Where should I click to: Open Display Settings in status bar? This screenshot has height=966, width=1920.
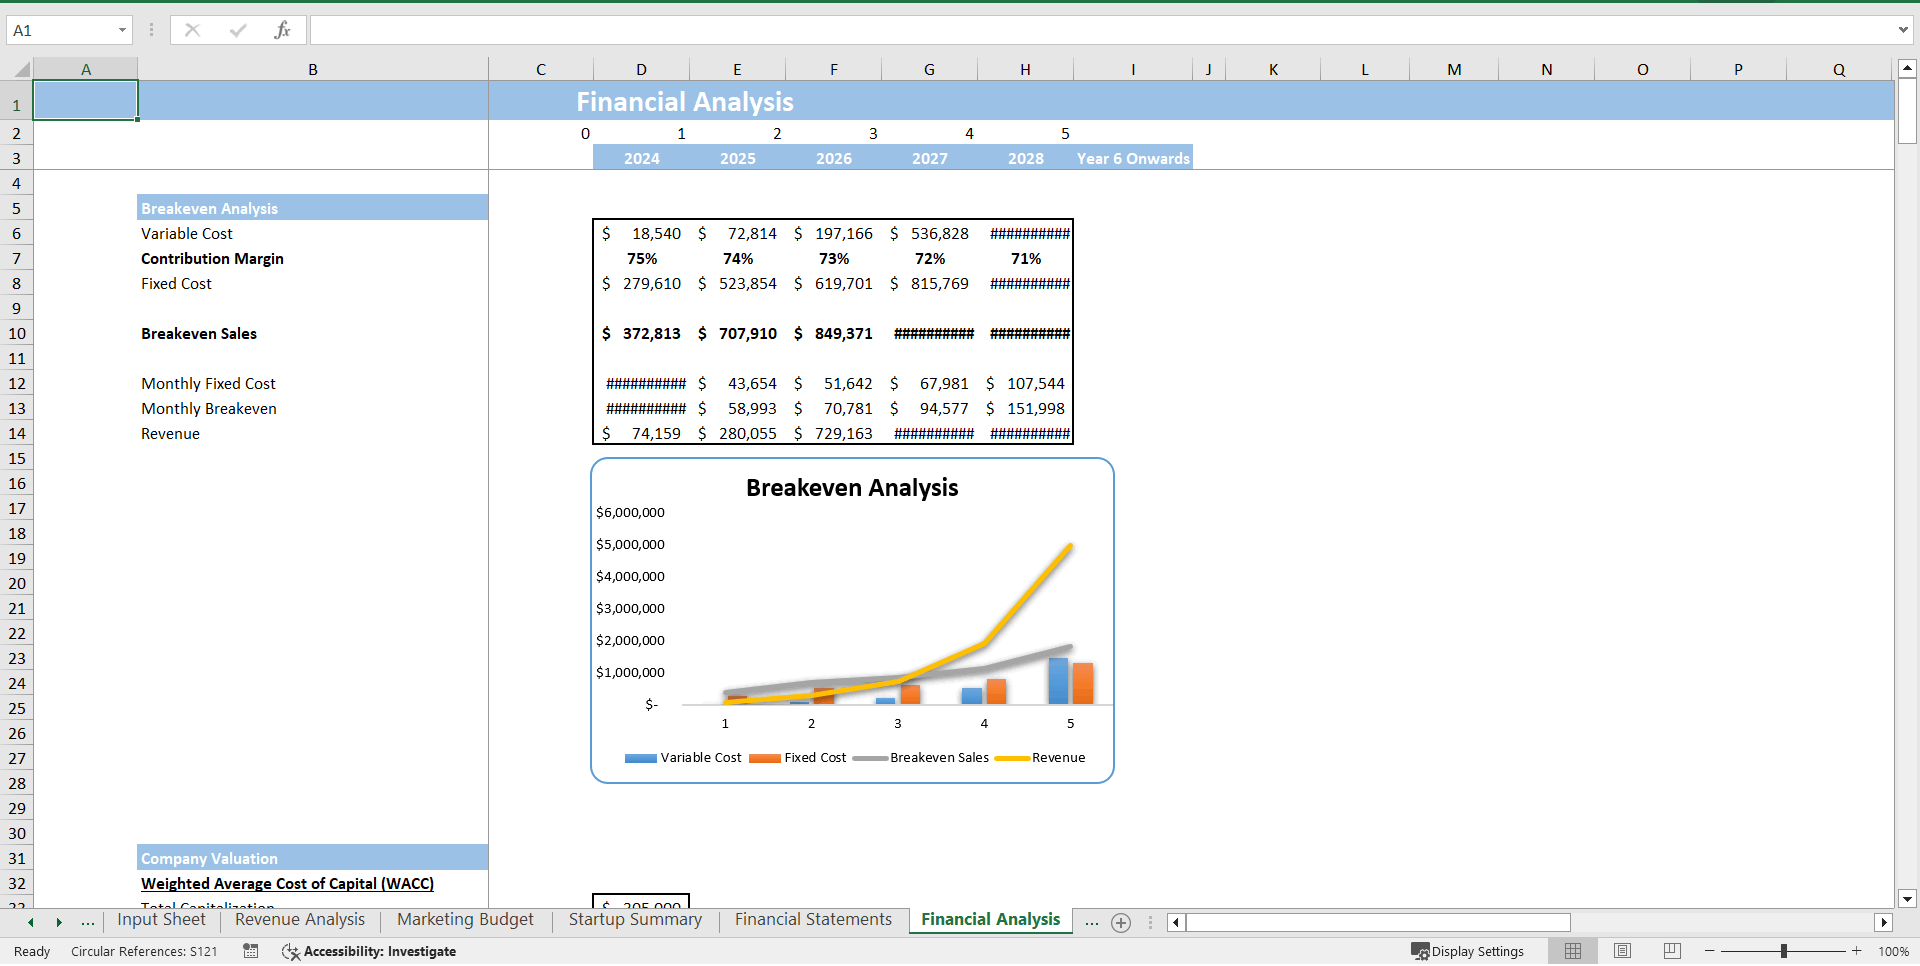(1468, 951)
